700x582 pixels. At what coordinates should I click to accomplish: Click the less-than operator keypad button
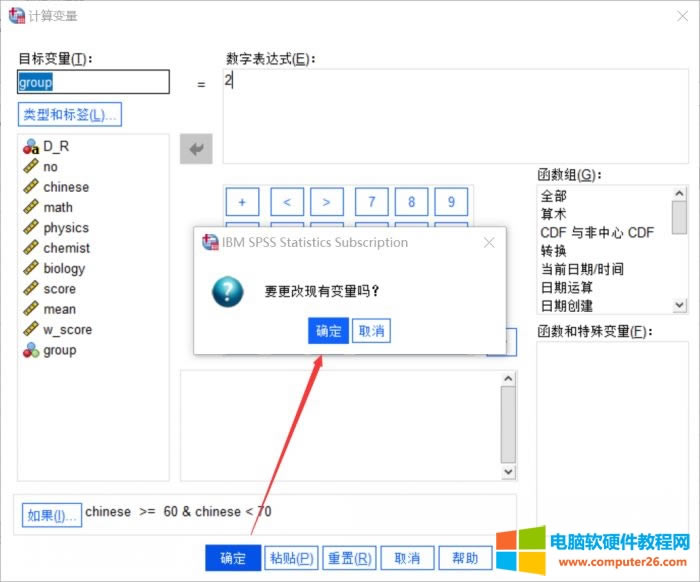click(286, 202)
